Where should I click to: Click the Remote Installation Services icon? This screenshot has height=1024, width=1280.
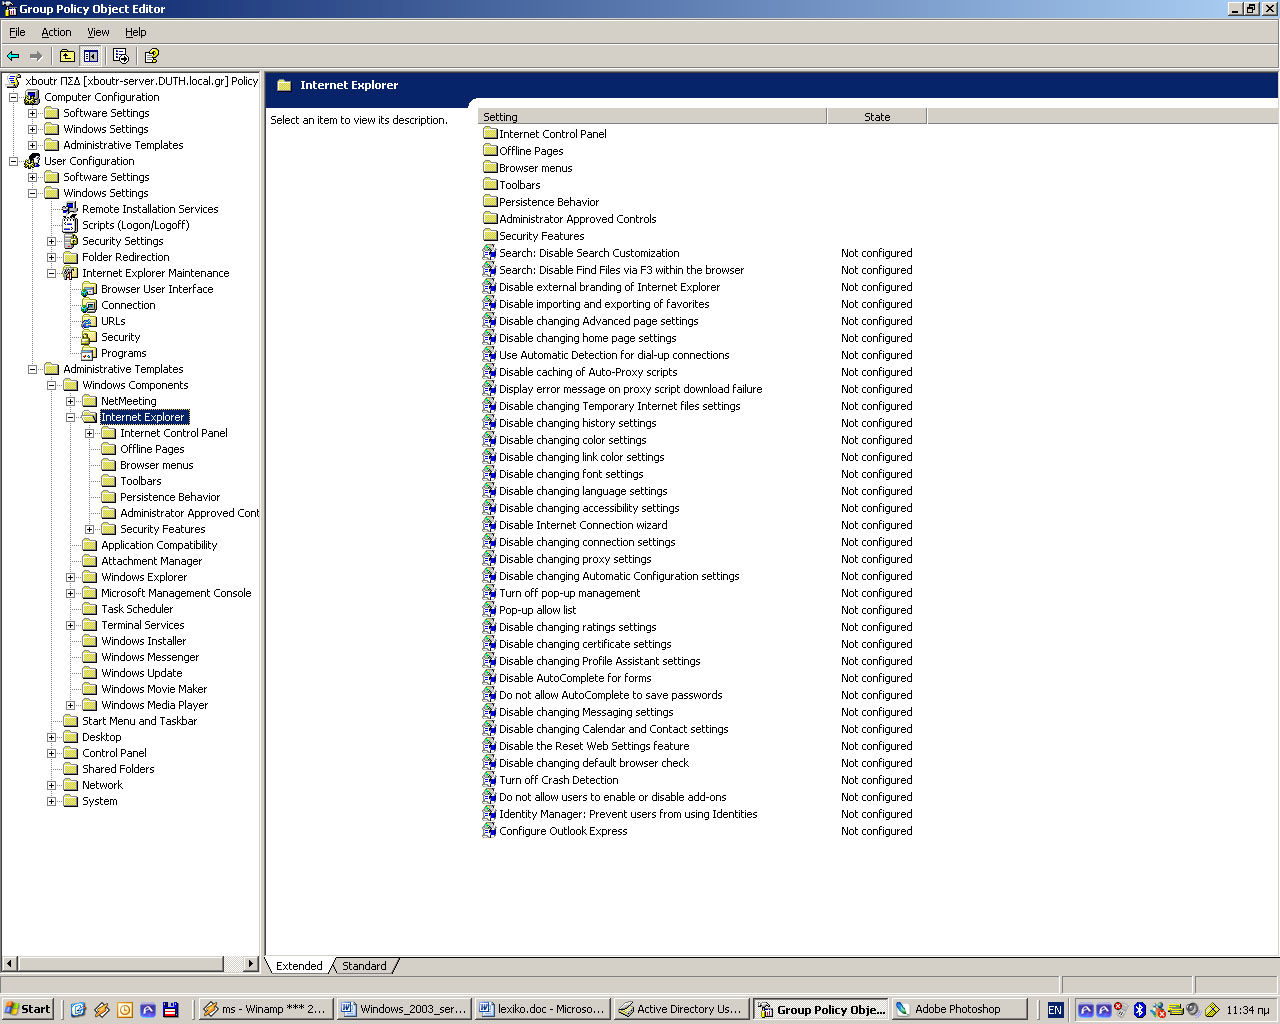pyautogui.click(x=70, y=209)
